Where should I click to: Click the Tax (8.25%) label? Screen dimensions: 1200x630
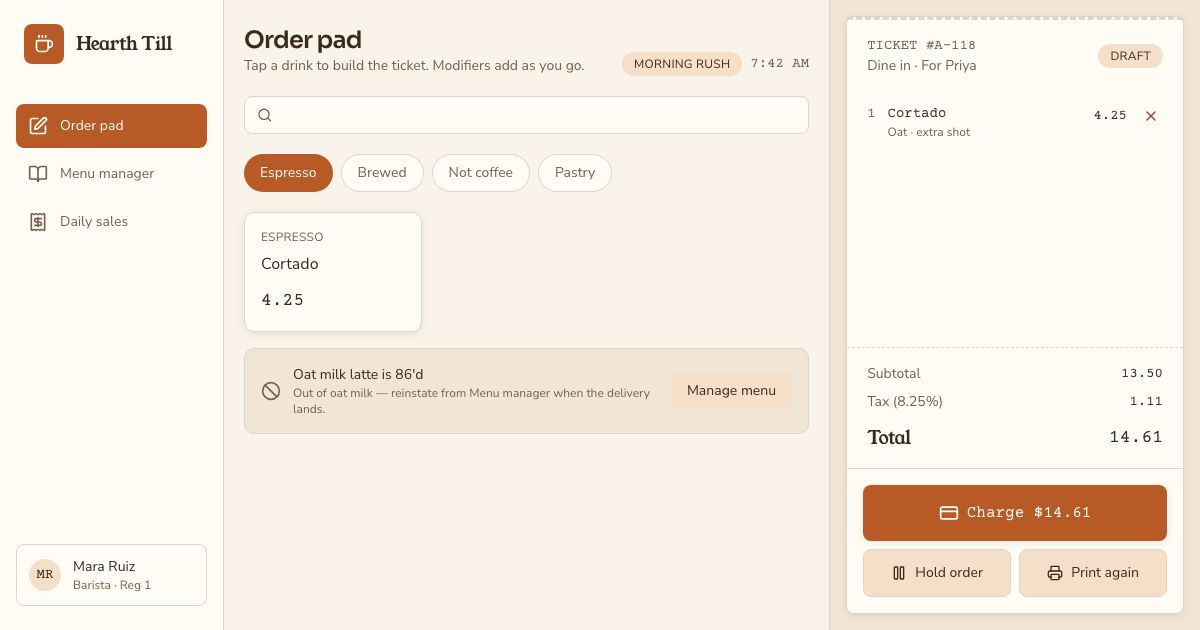pos(905,401)
